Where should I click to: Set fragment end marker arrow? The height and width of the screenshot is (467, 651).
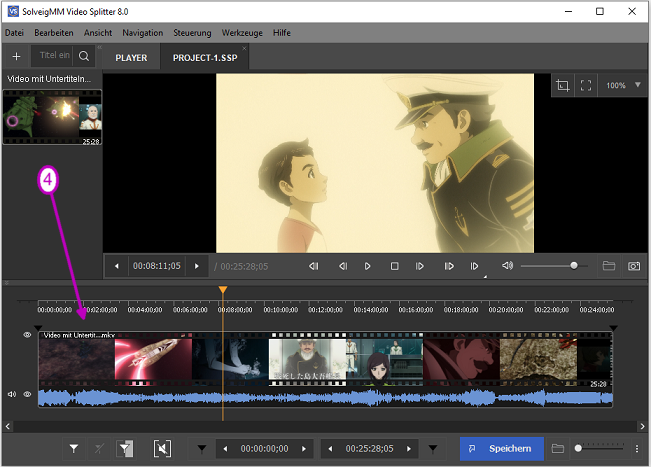tap(433, 449)
